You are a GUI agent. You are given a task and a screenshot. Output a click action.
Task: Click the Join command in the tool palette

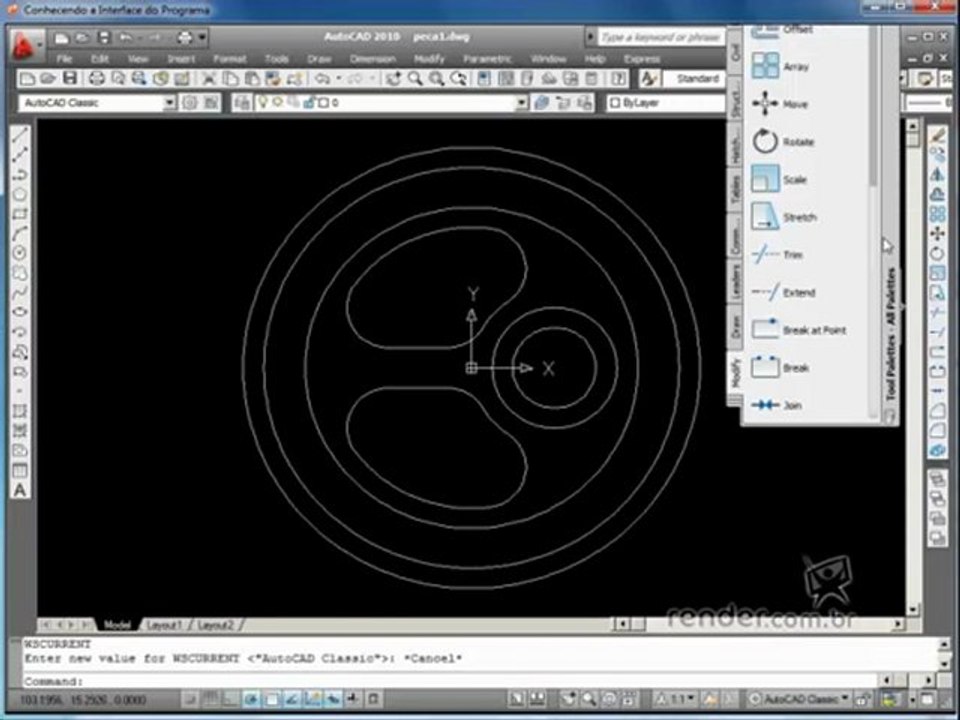(776, 405)
